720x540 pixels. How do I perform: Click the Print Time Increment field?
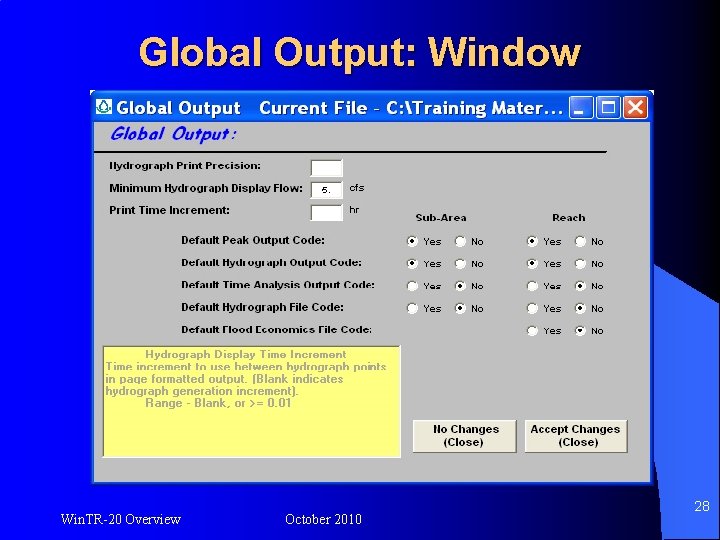pyautogui.click(x=326, y=213)
